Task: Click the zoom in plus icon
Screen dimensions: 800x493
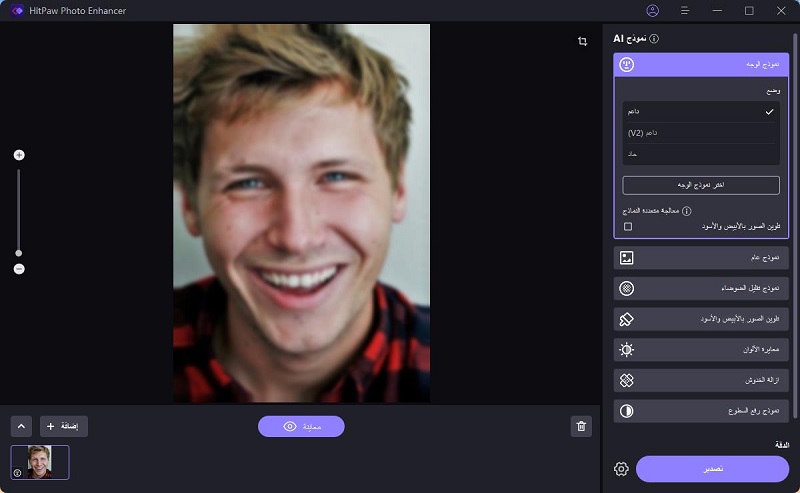Action: 19,155
